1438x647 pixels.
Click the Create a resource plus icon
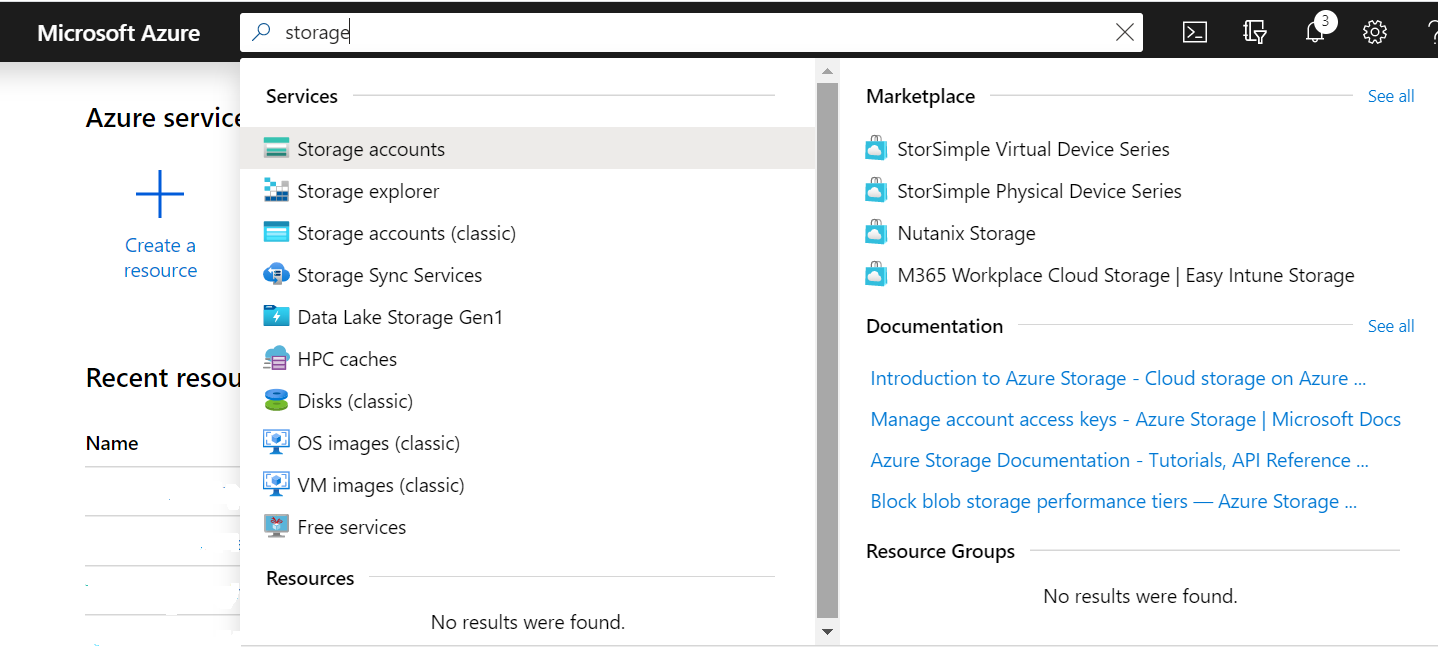point(160,194)
